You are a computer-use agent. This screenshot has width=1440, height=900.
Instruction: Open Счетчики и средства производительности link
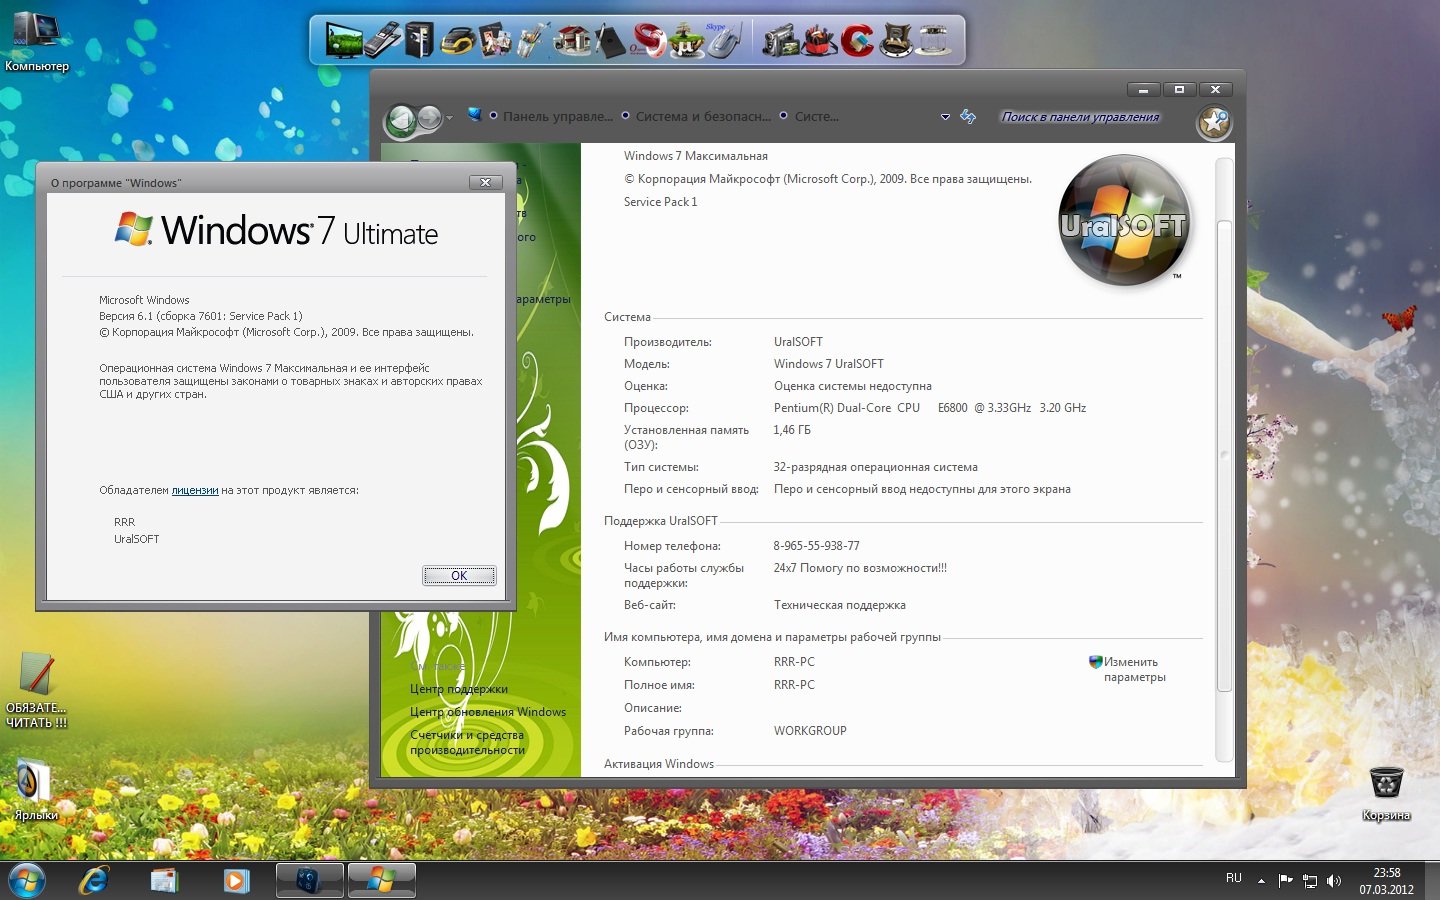[467, 742]
